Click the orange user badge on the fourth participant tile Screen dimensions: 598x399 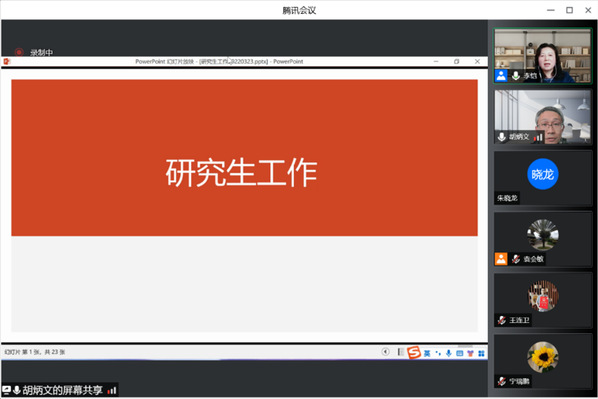(501, 259)
